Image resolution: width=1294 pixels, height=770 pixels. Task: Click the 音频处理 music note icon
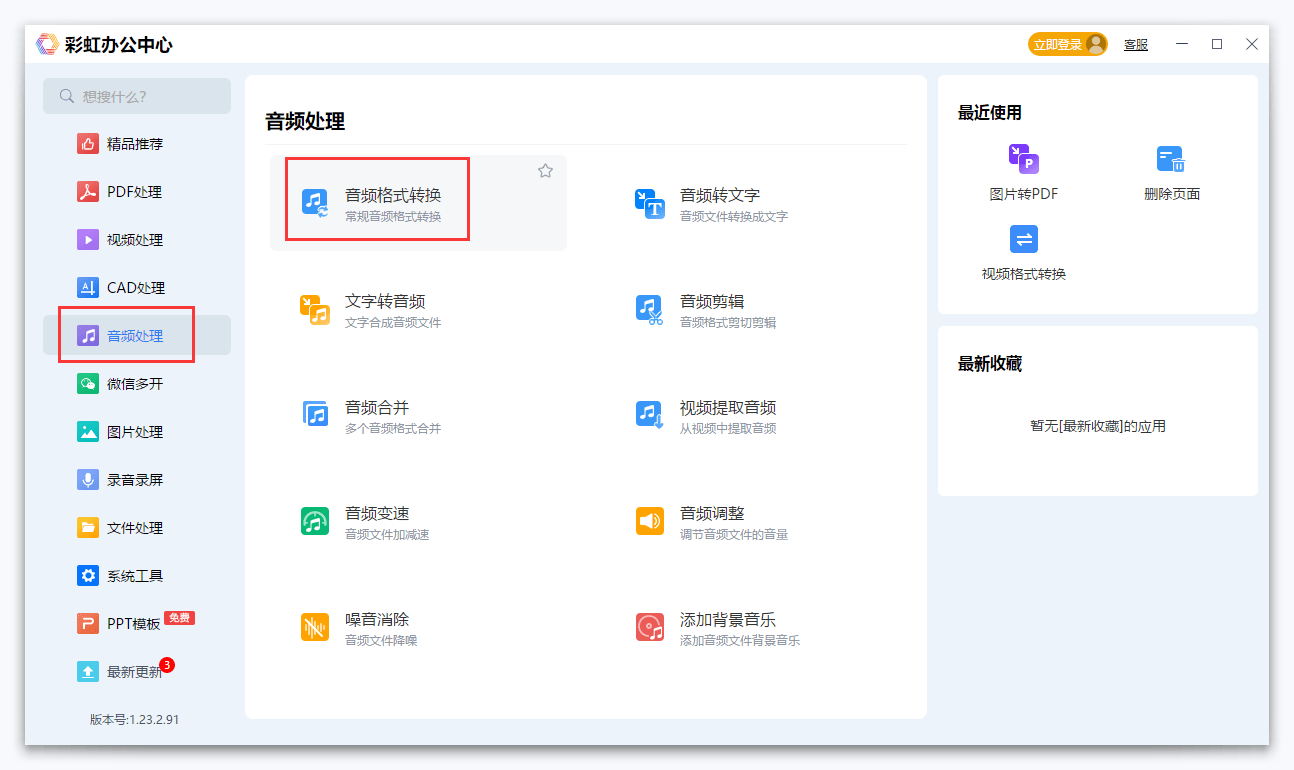(88, 335)
